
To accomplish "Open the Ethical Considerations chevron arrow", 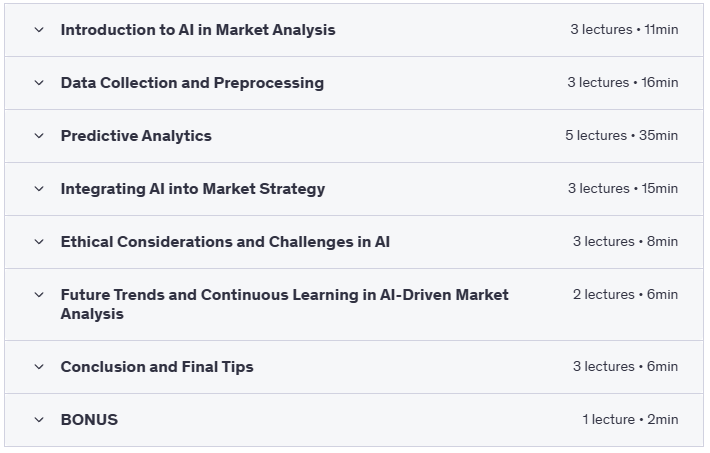I will 39,242.
